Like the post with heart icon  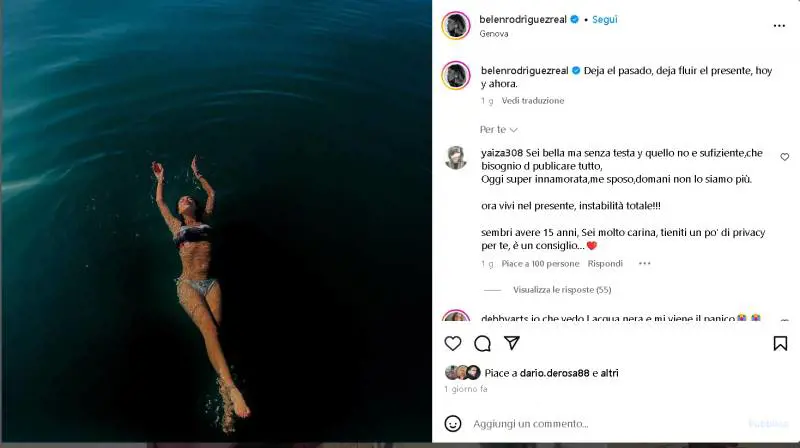[x=453, y=343]
